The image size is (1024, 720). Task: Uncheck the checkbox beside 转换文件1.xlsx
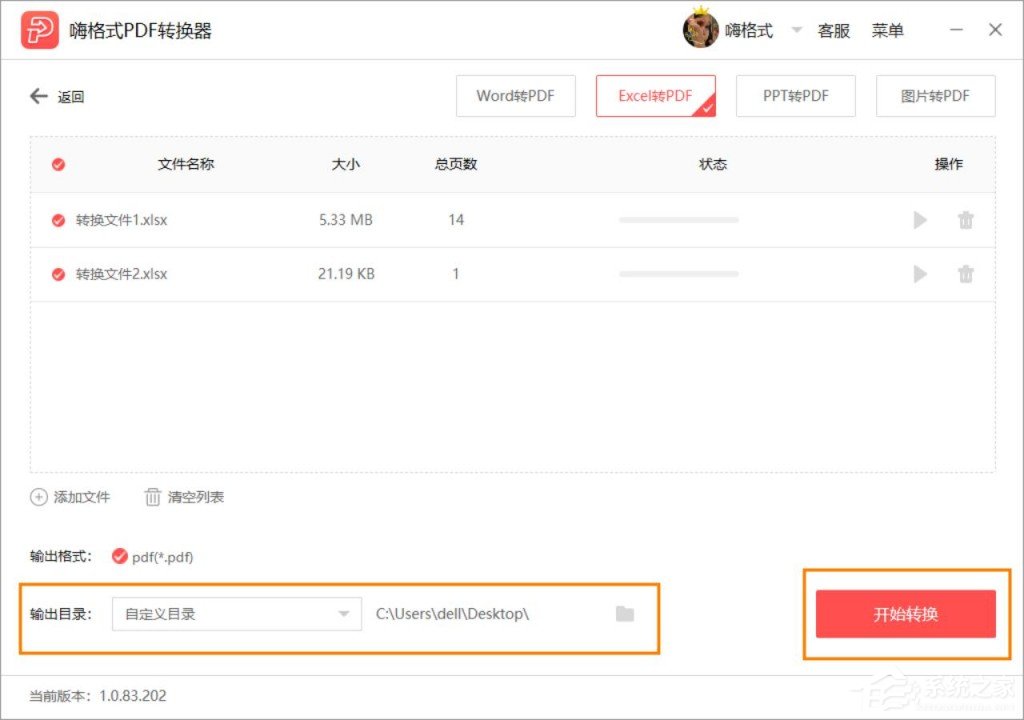tap(57, 220)
